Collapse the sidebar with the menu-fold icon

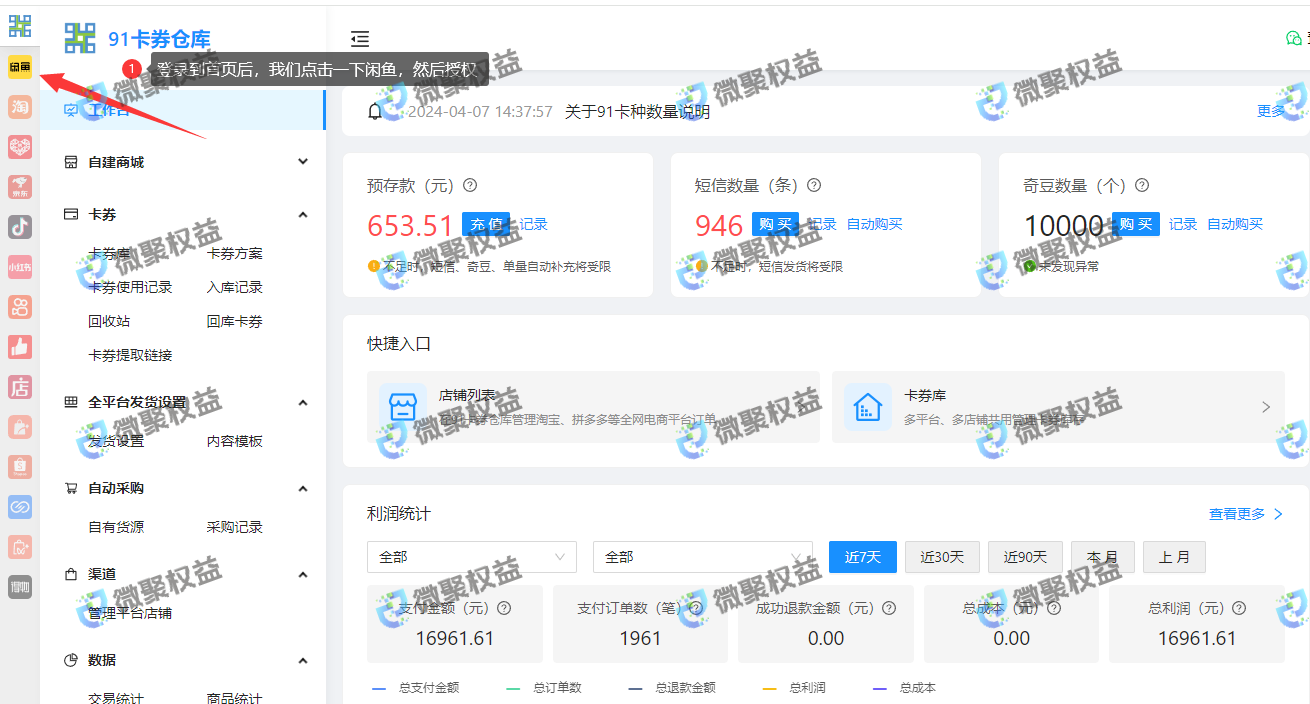click(x=360, y=39)
